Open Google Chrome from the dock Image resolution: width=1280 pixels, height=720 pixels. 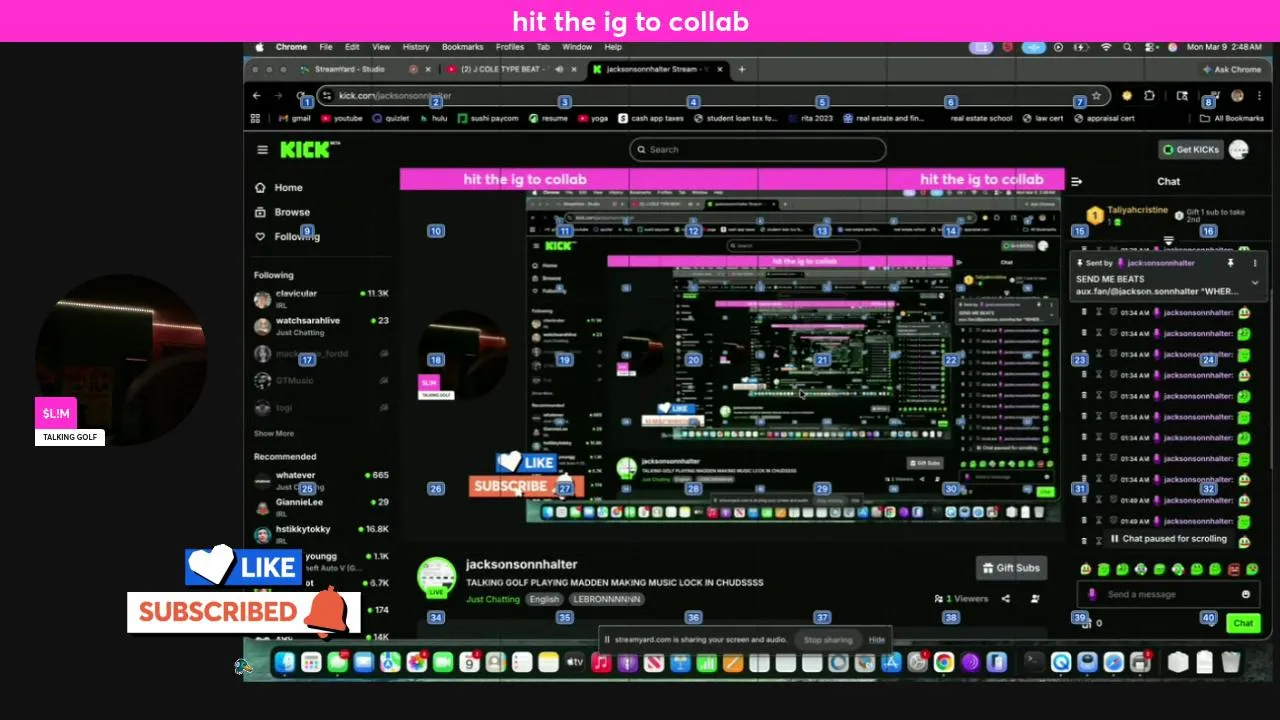943,662
